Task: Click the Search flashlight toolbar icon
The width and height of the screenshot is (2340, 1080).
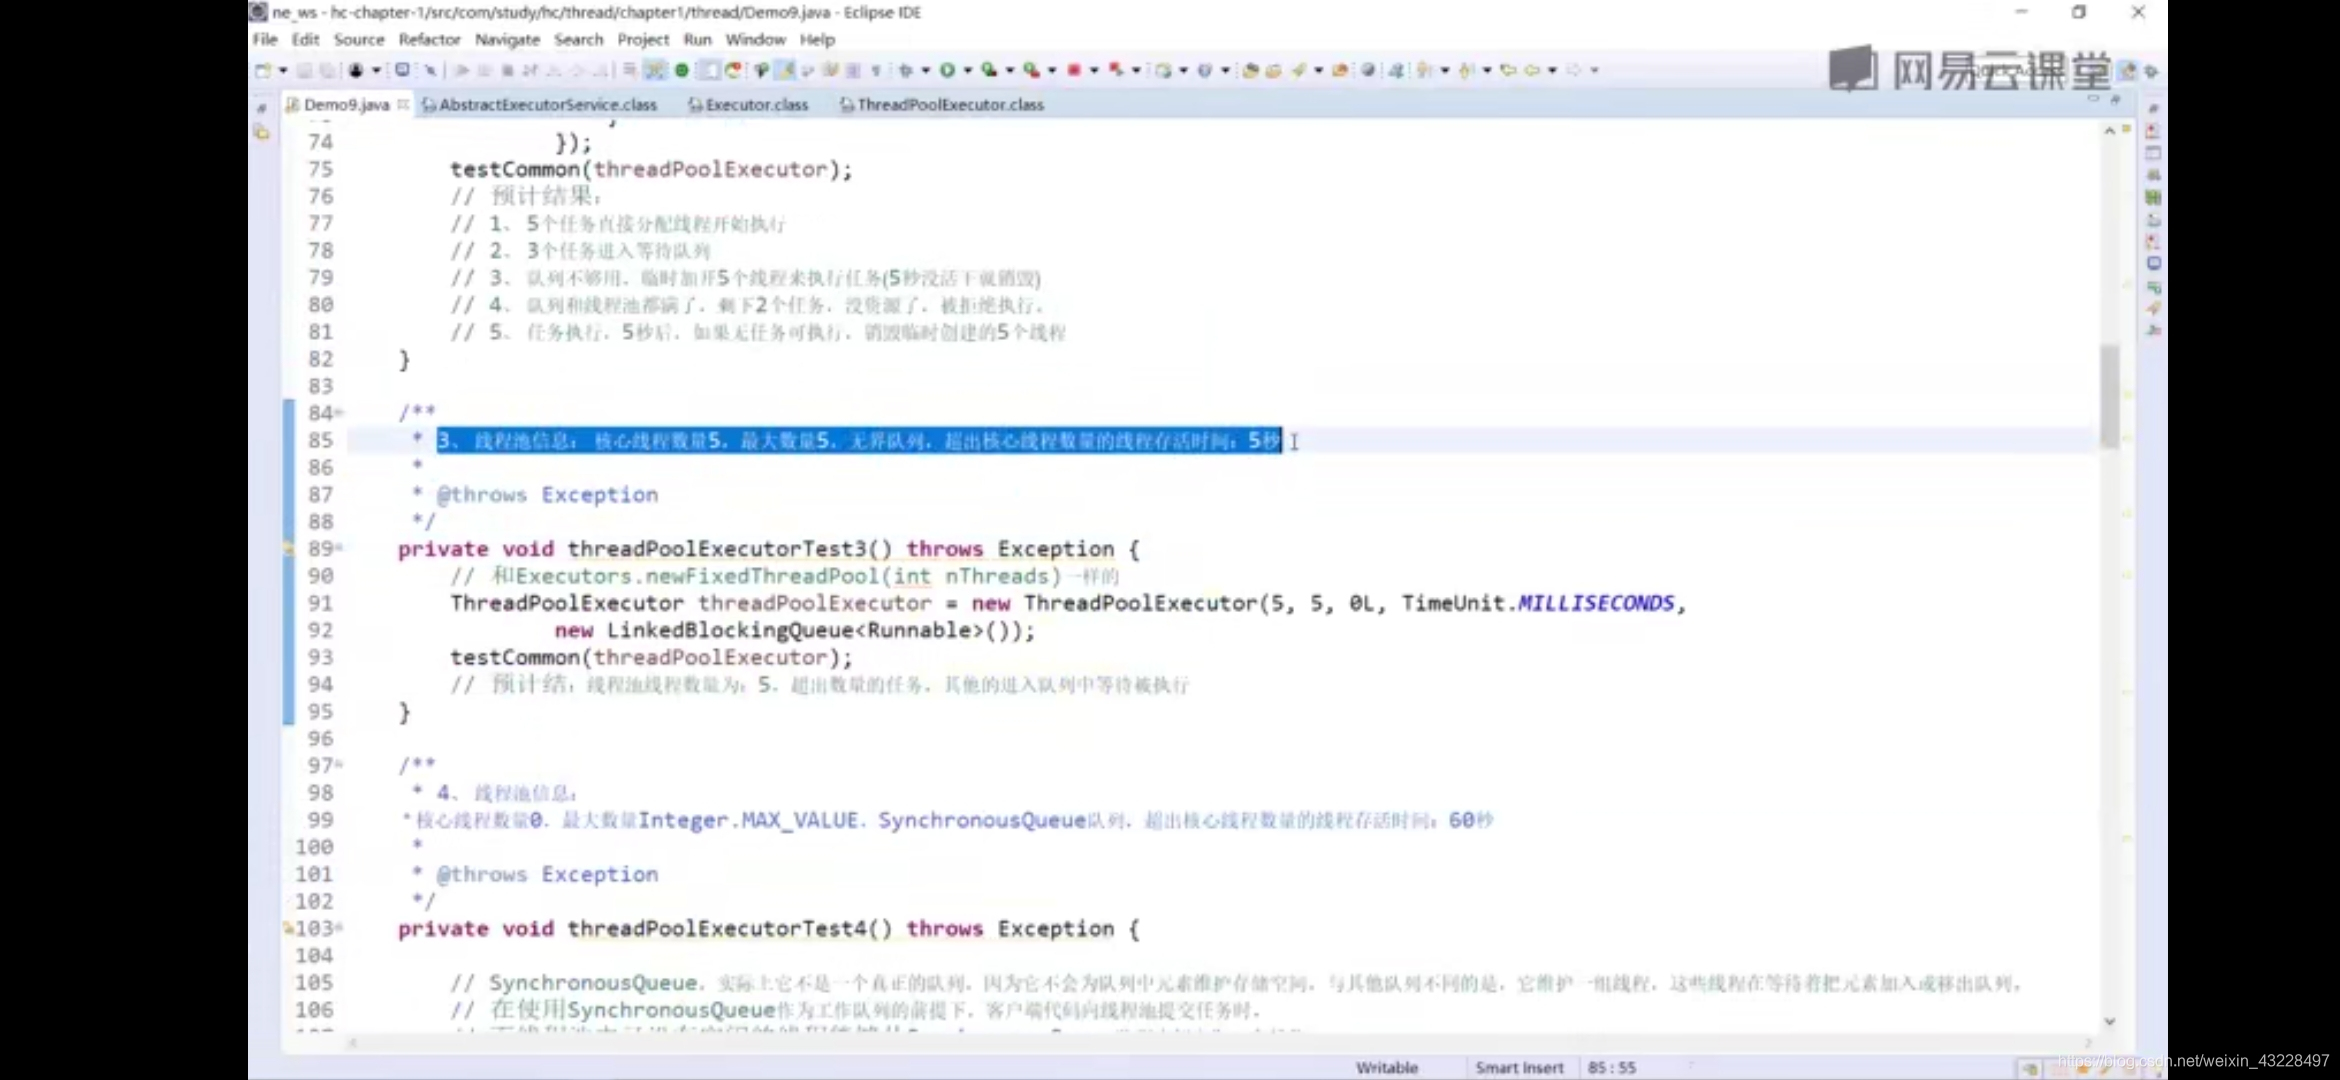Action: click(x=1298, y=70)
